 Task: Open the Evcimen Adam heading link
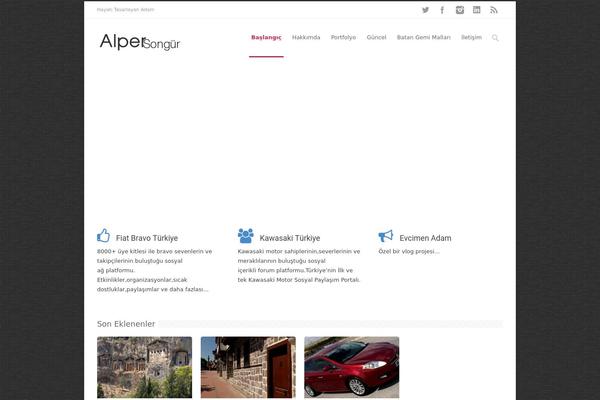tap(425, 238)
